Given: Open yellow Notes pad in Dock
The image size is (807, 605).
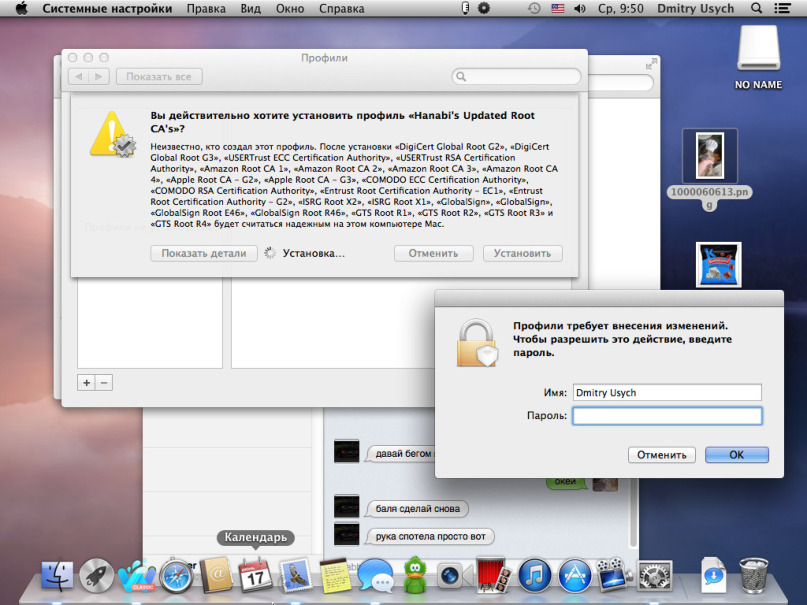Looking at the screenshot, I should [335, 575].
